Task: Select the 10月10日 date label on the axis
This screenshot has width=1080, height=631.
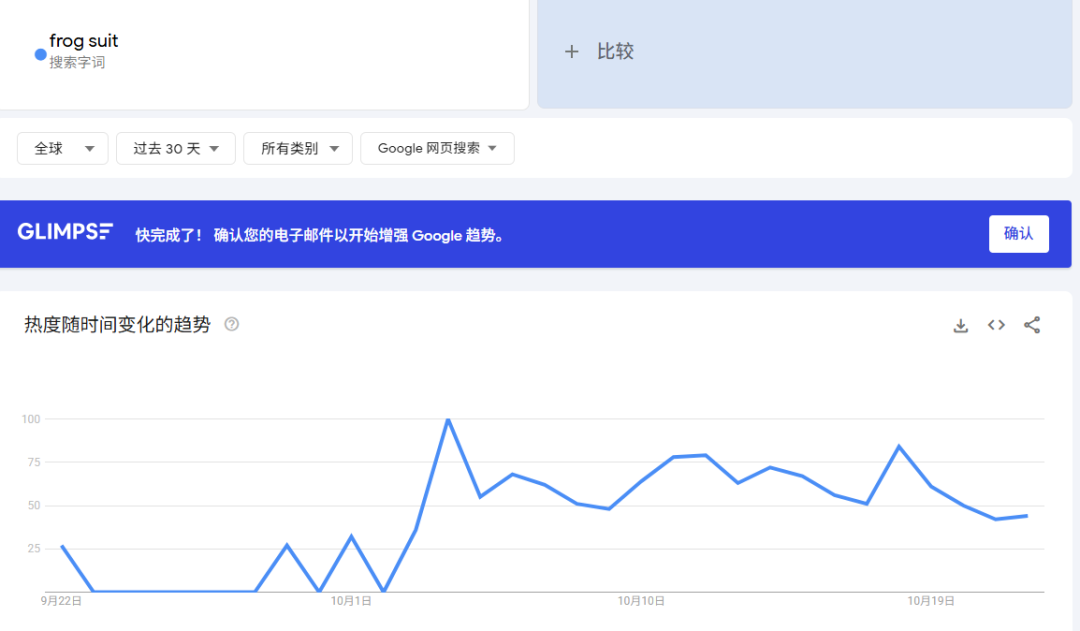Action: 641,601
